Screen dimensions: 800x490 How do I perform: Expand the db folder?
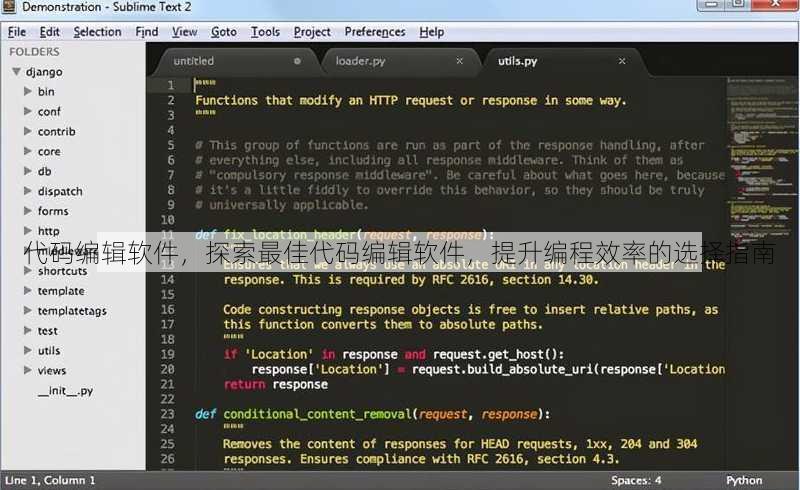pos(28,171)
